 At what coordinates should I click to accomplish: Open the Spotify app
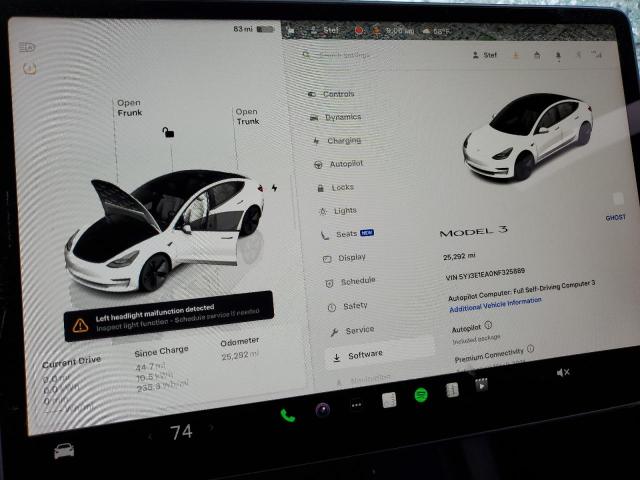click(x=421, y=395)
